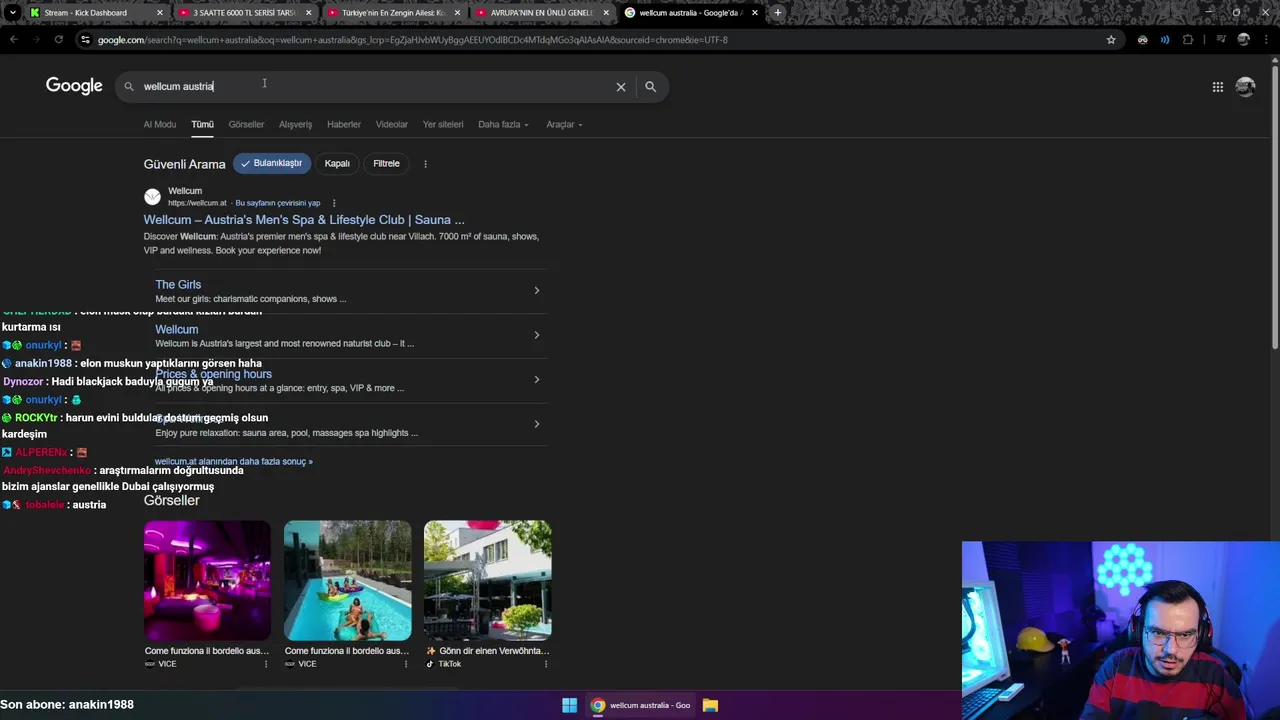Open The Girls sitelink
The image size is (1280, 720).
click(178, 285)
